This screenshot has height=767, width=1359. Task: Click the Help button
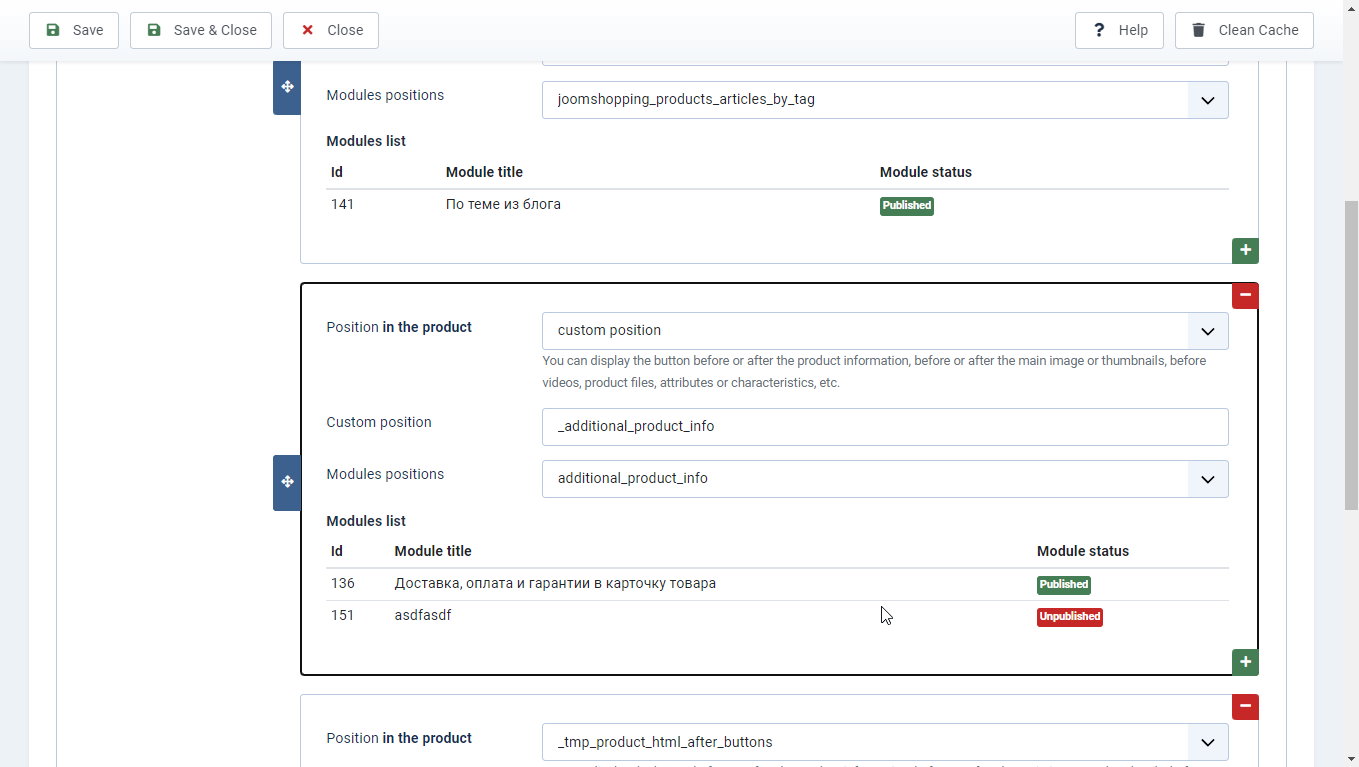[x=1119, y=29]
